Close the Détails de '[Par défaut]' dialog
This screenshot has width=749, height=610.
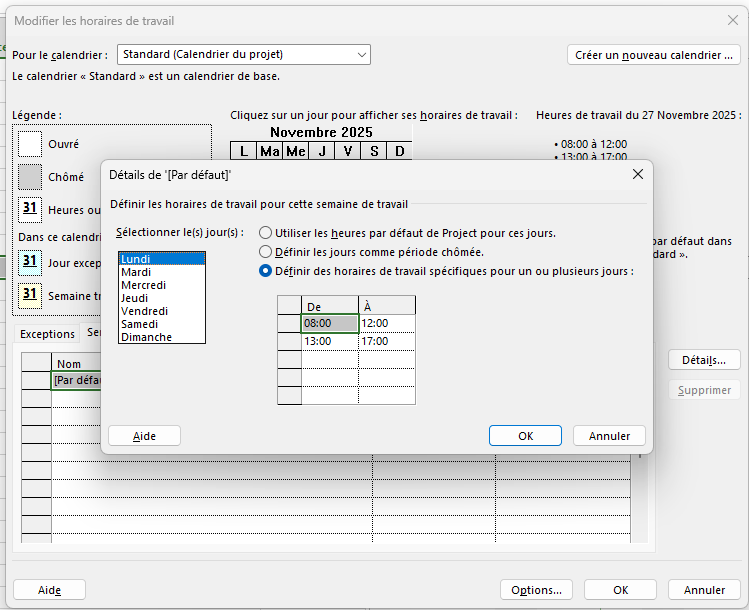[x=638, y=174]
